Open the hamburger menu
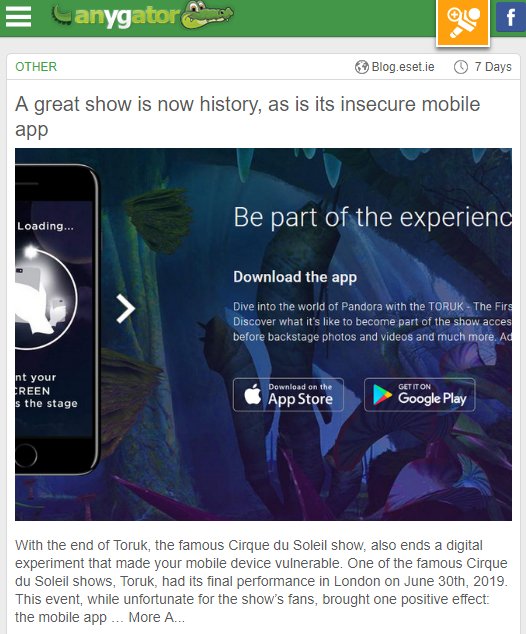This screenshot has width=526, height=634. (x=18, y=17)
